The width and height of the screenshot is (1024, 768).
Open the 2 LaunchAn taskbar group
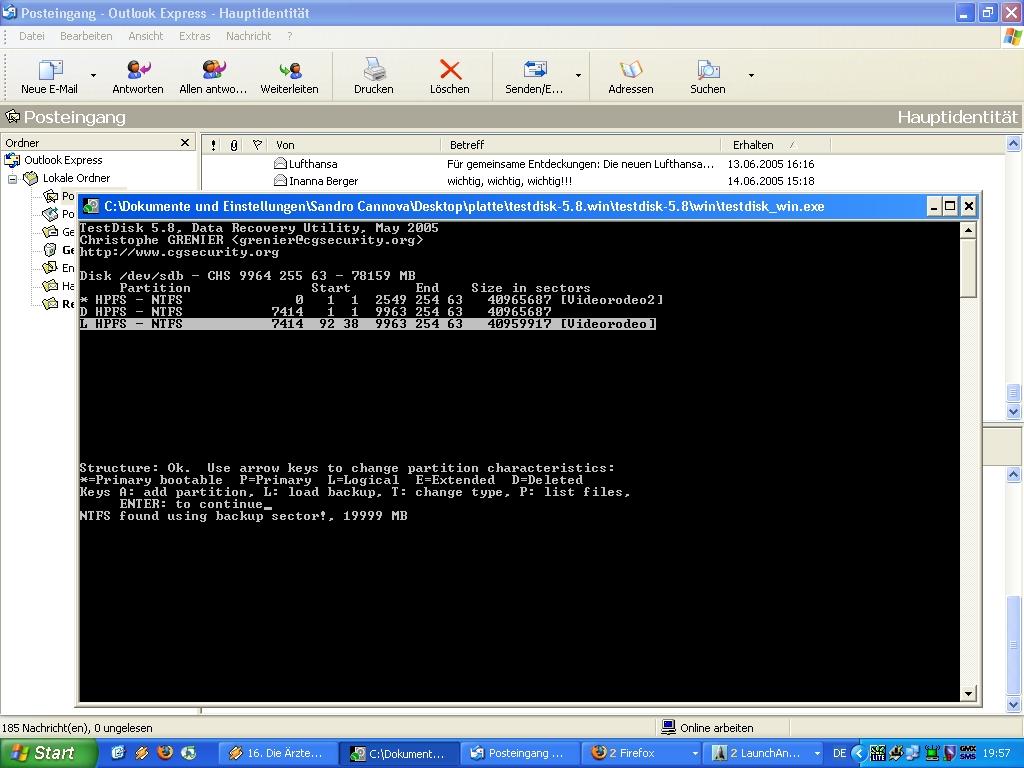coord(763,754)
